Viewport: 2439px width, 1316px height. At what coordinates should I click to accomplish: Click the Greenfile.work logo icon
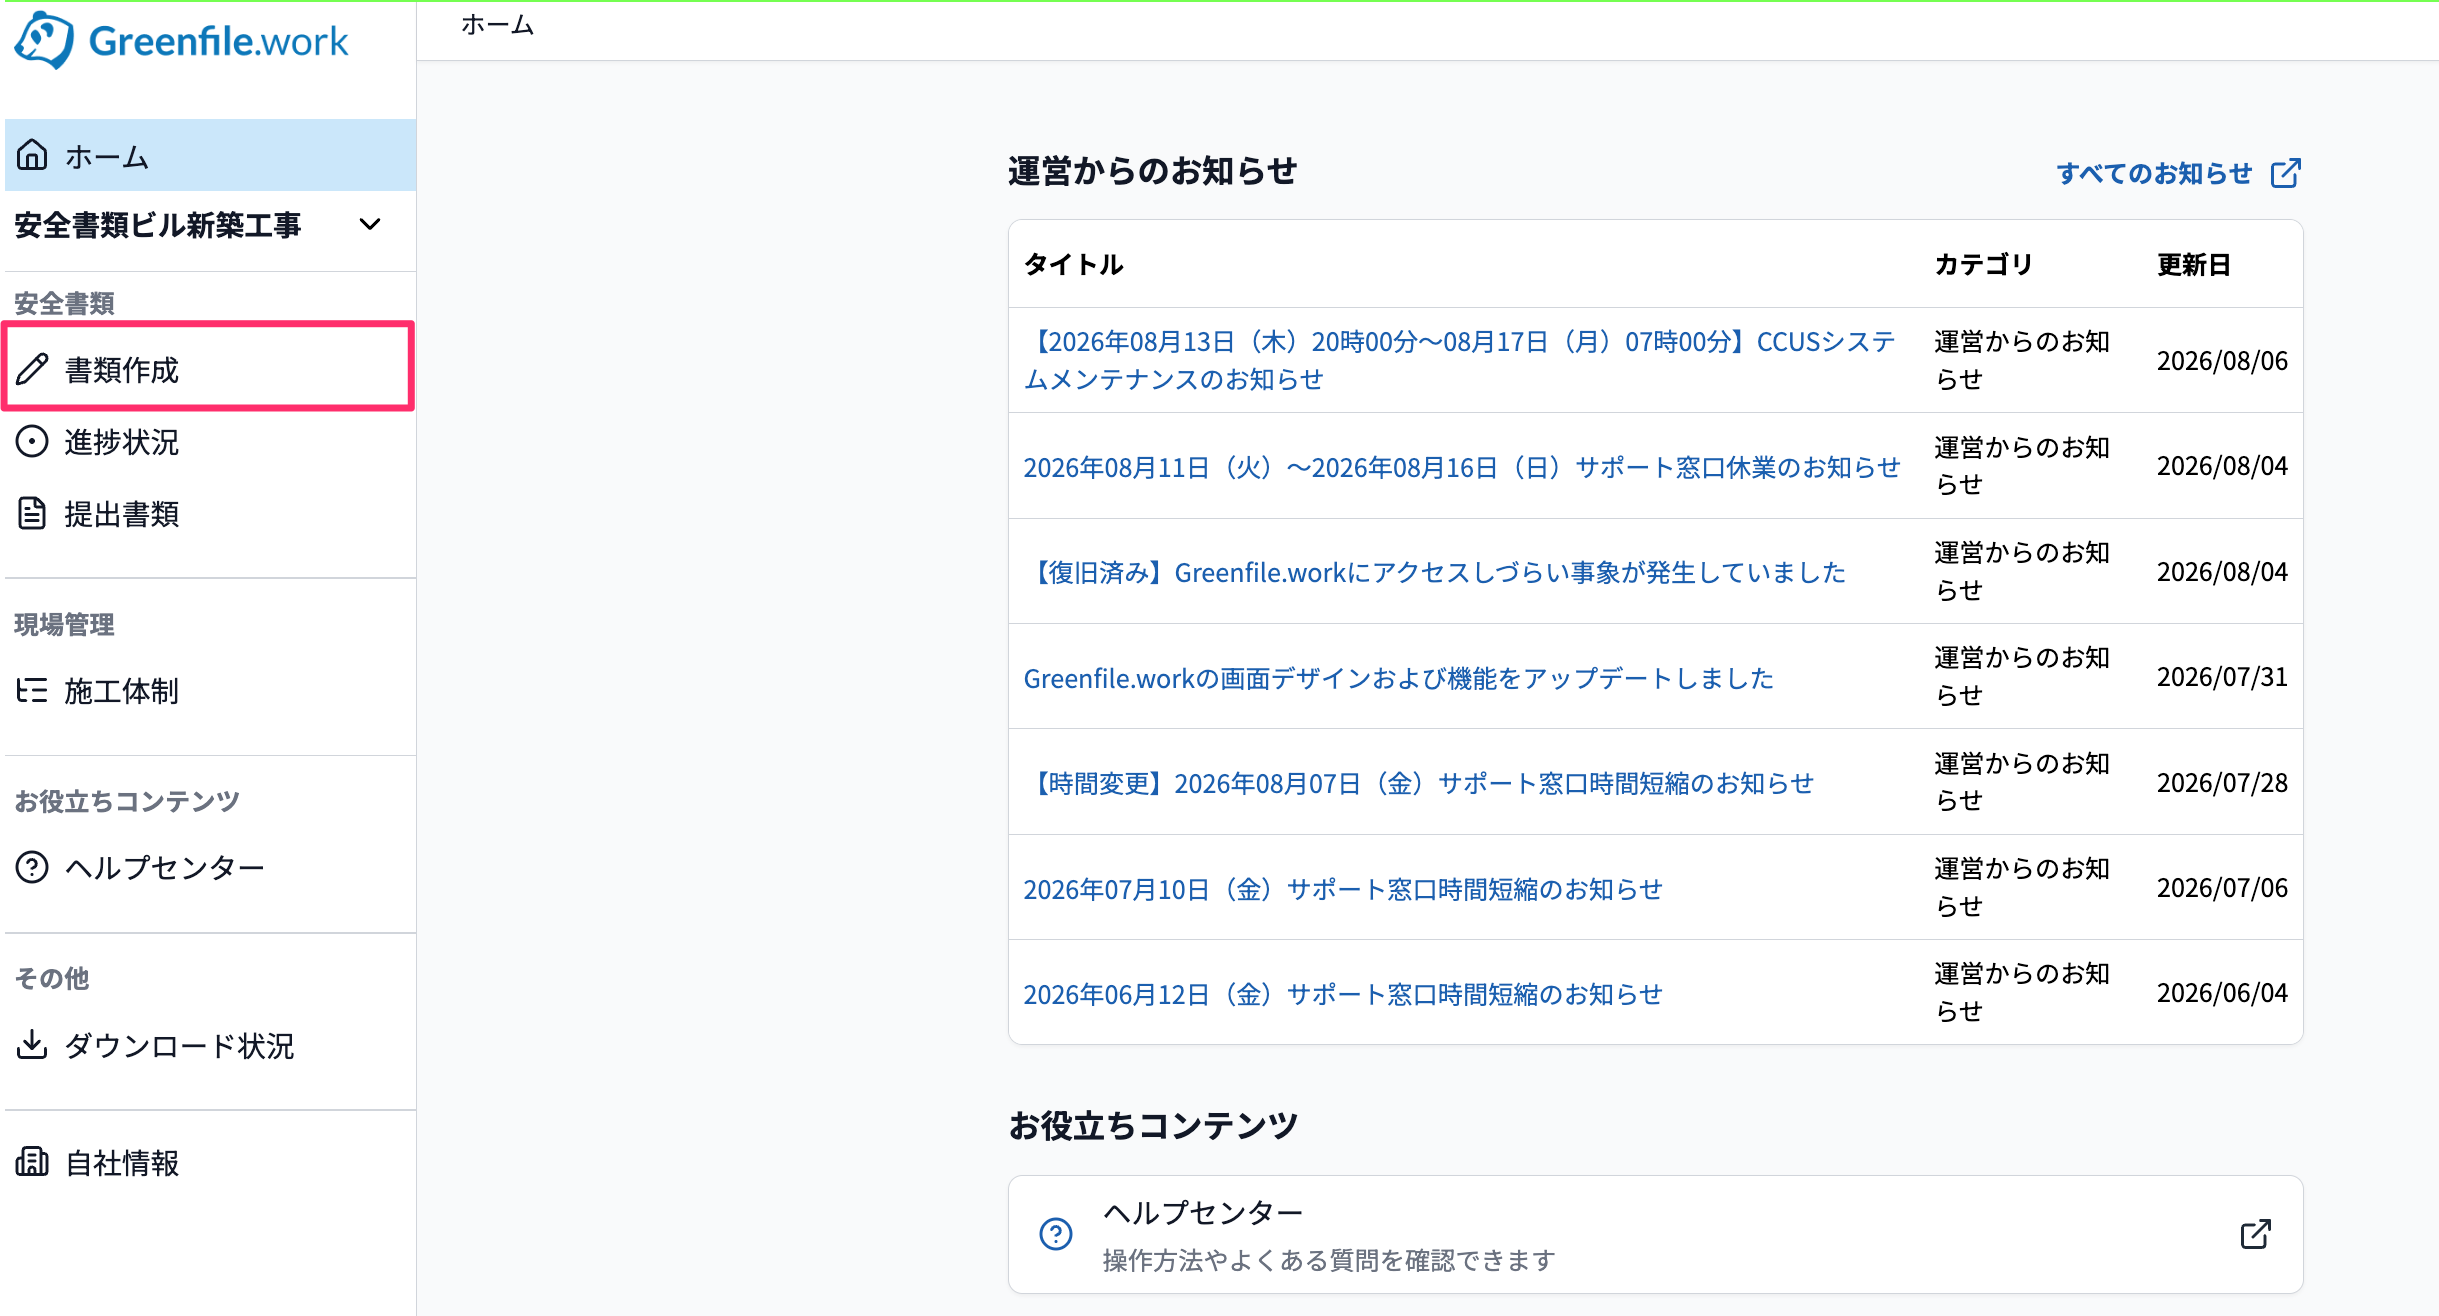click(44, 40)
